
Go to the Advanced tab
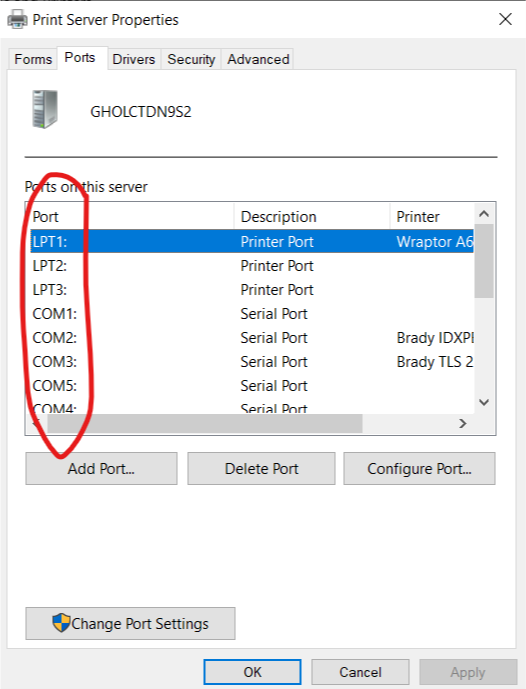[258, 59]
